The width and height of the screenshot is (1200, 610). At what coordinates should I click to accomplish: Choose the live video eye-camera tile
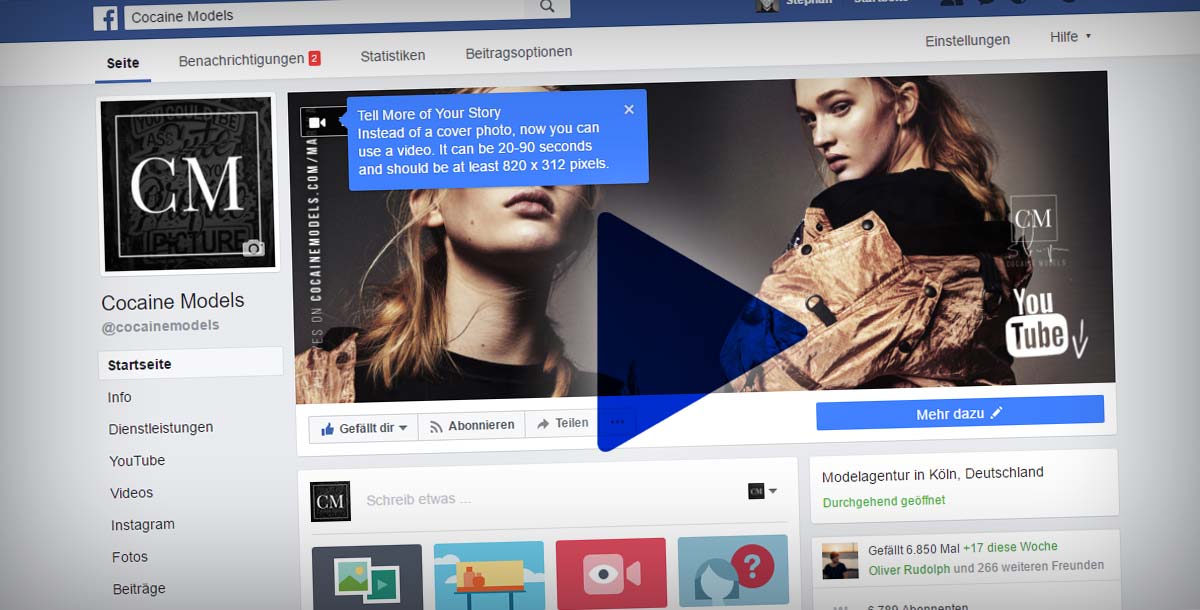[x=611, y=573]
